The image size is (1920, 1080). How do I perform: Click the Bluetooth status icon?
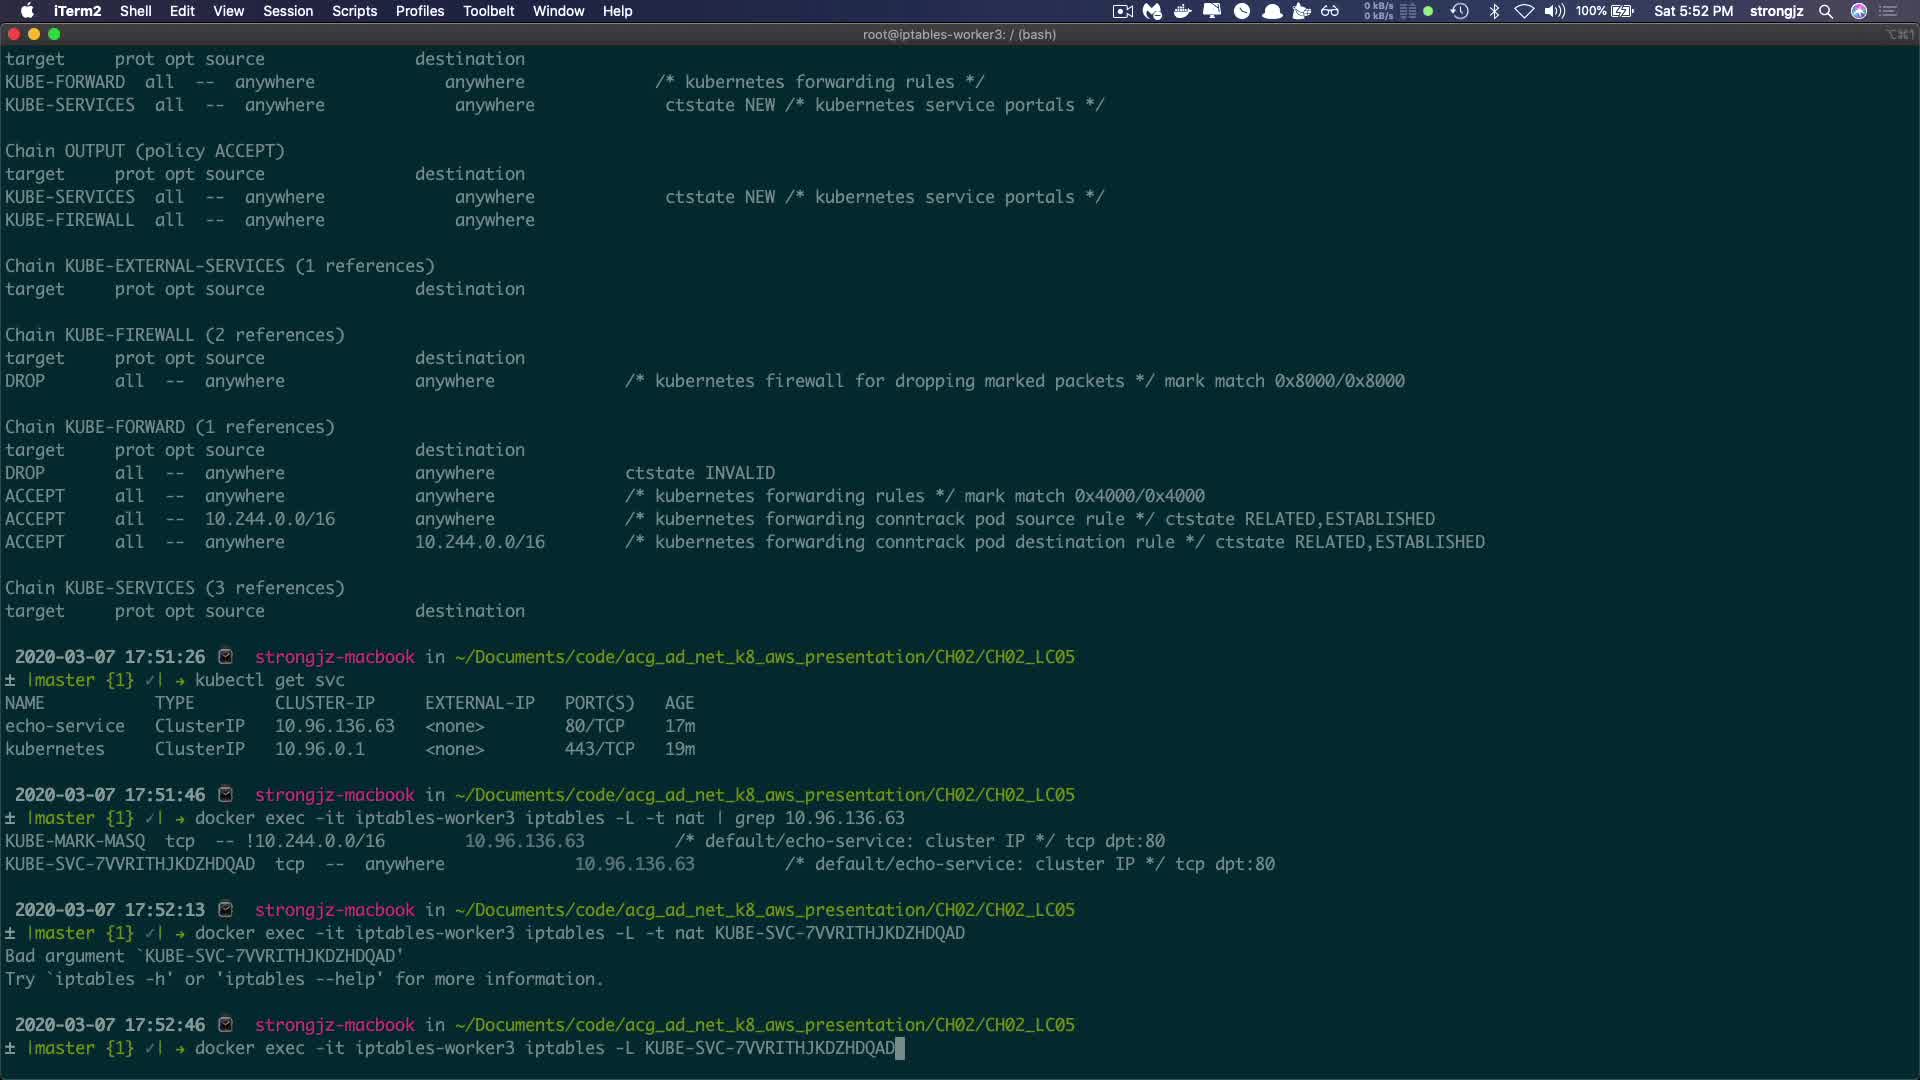[1494, 11]
